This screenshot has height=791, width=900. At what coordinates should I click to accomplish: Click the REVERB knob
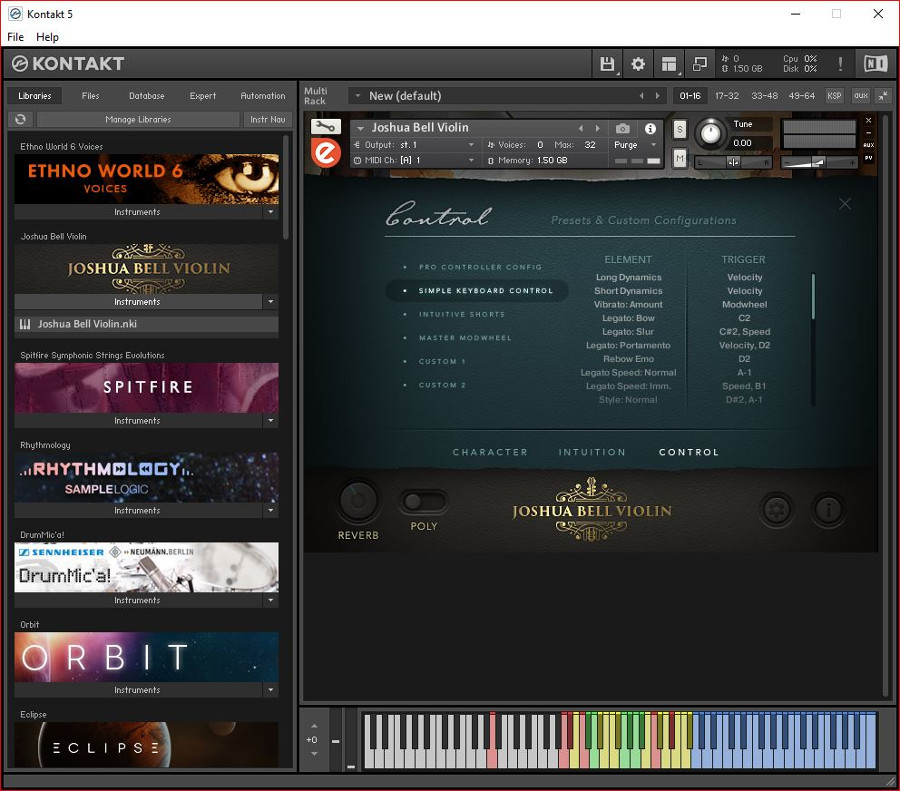click(358, 501)
